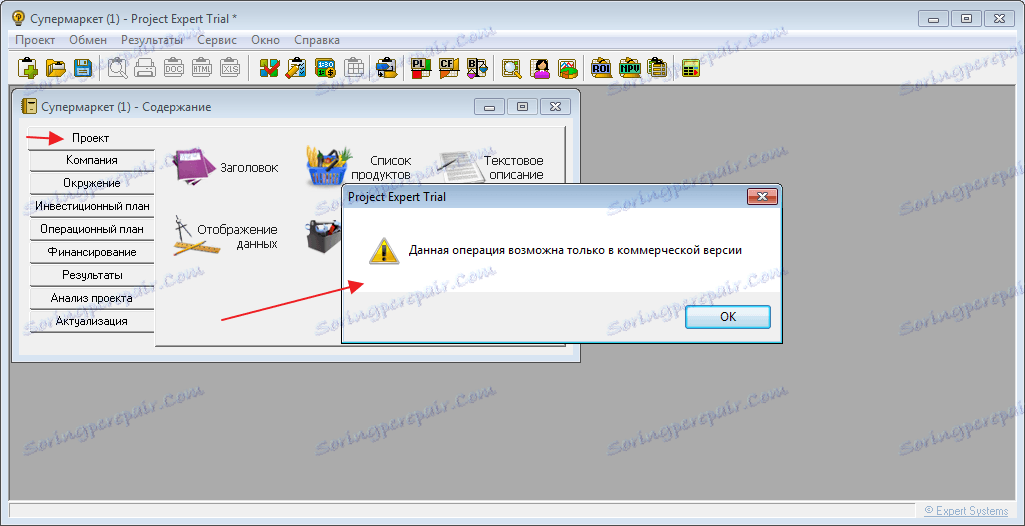Switch to Финансирование section

click(92, 252)
